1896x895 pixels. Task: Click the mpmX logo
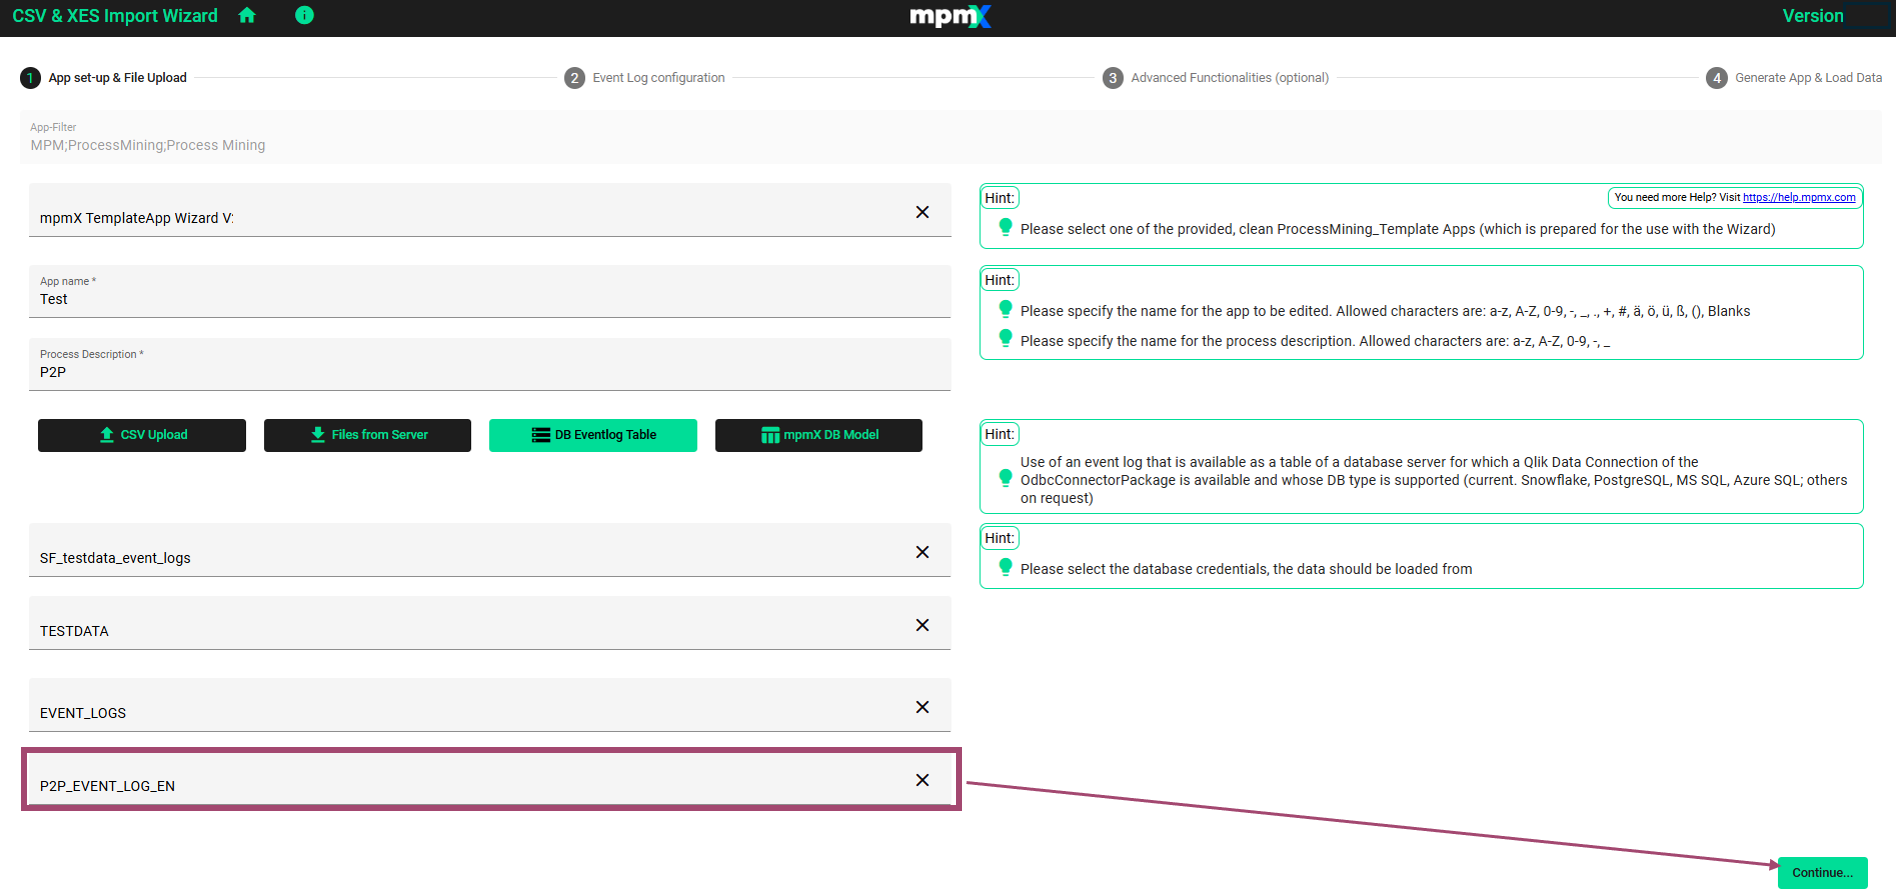(950, 16)
